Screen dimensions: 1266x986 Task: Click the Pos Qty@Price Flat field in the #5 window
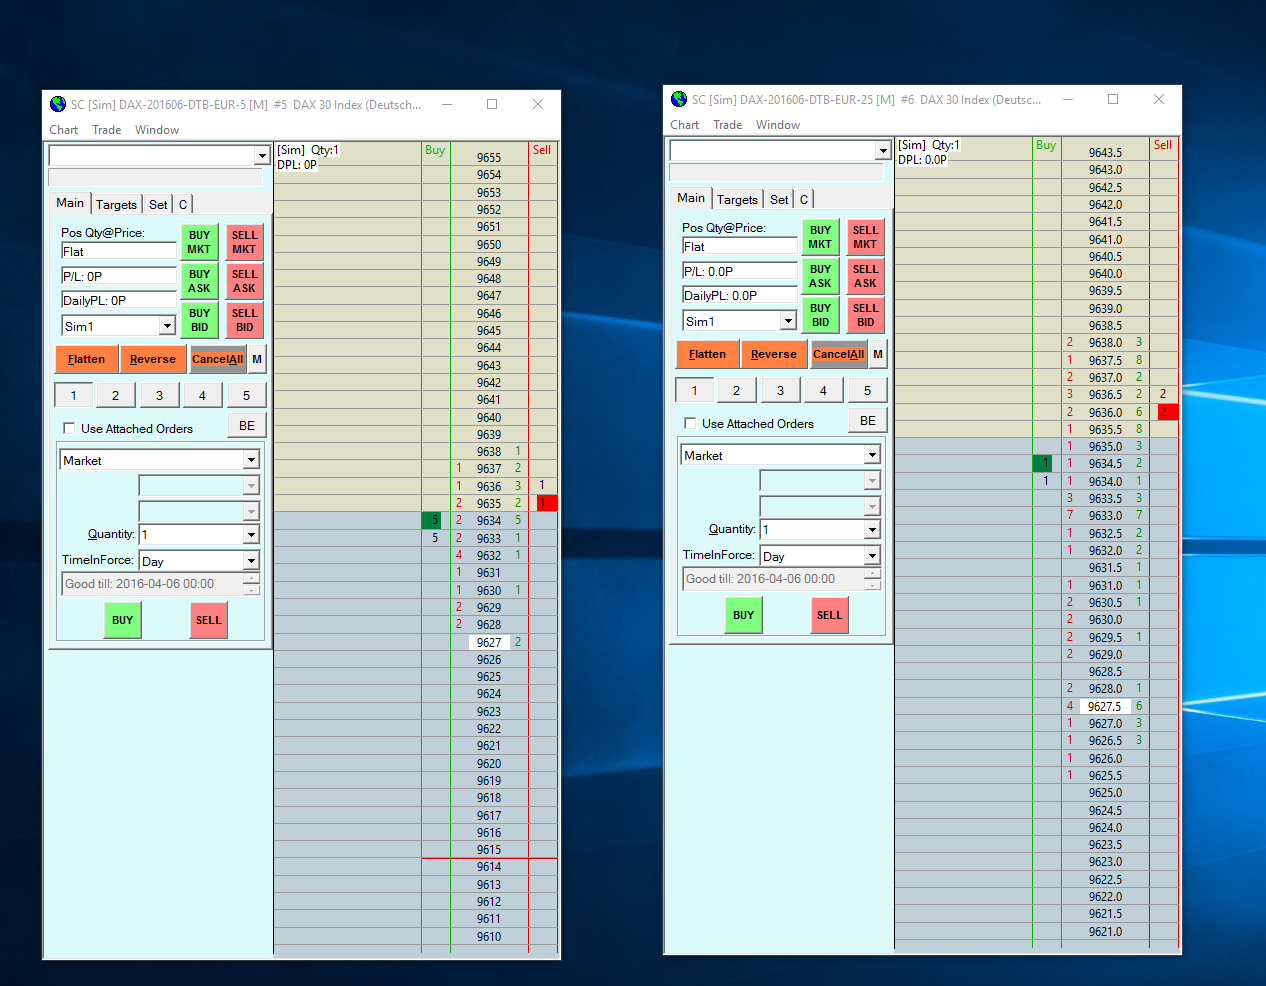[119, 252]
